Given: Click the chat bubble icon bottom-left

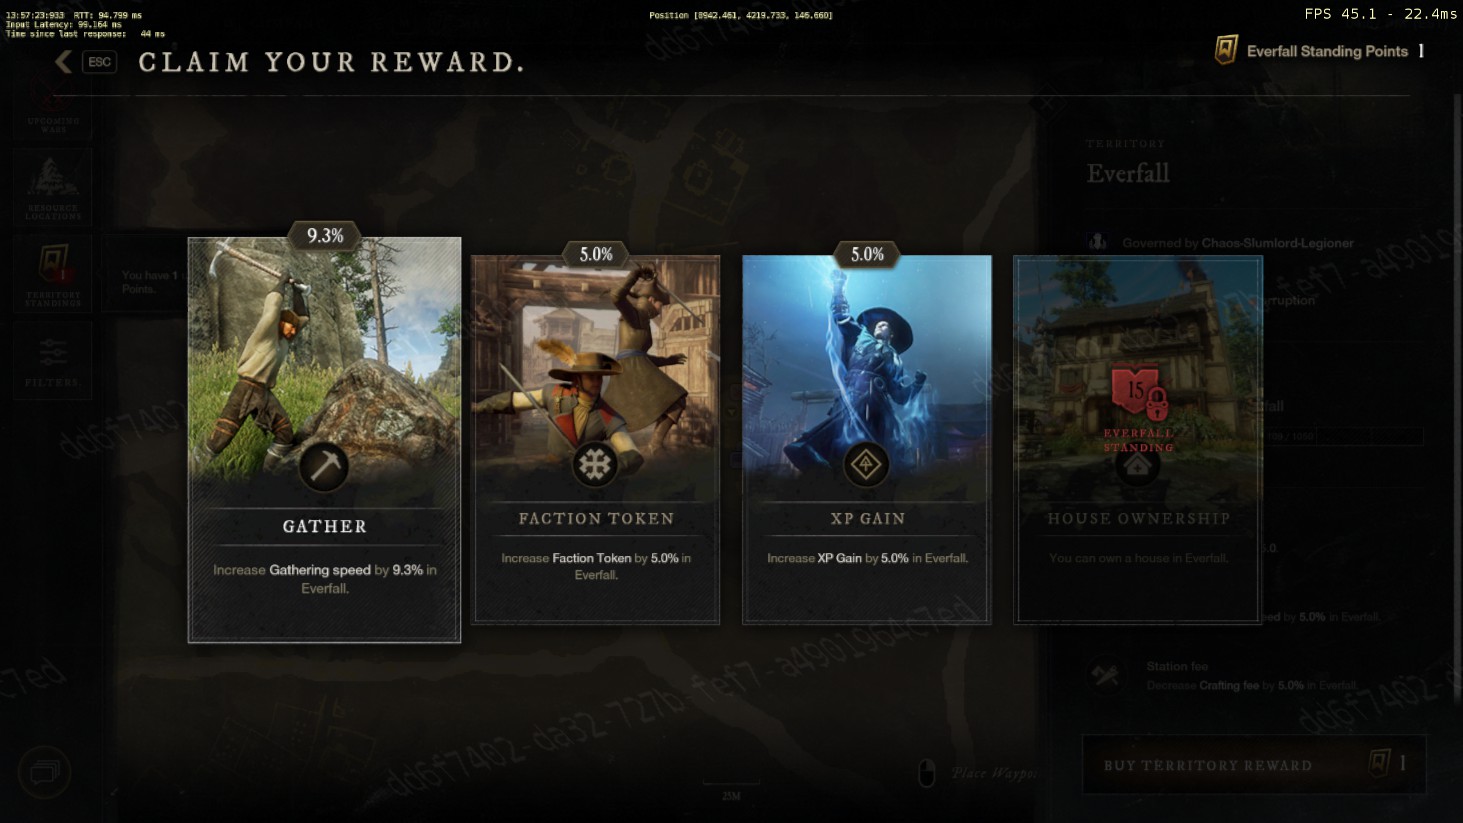Looking at the screenshot, I should (x=44, y=772).
